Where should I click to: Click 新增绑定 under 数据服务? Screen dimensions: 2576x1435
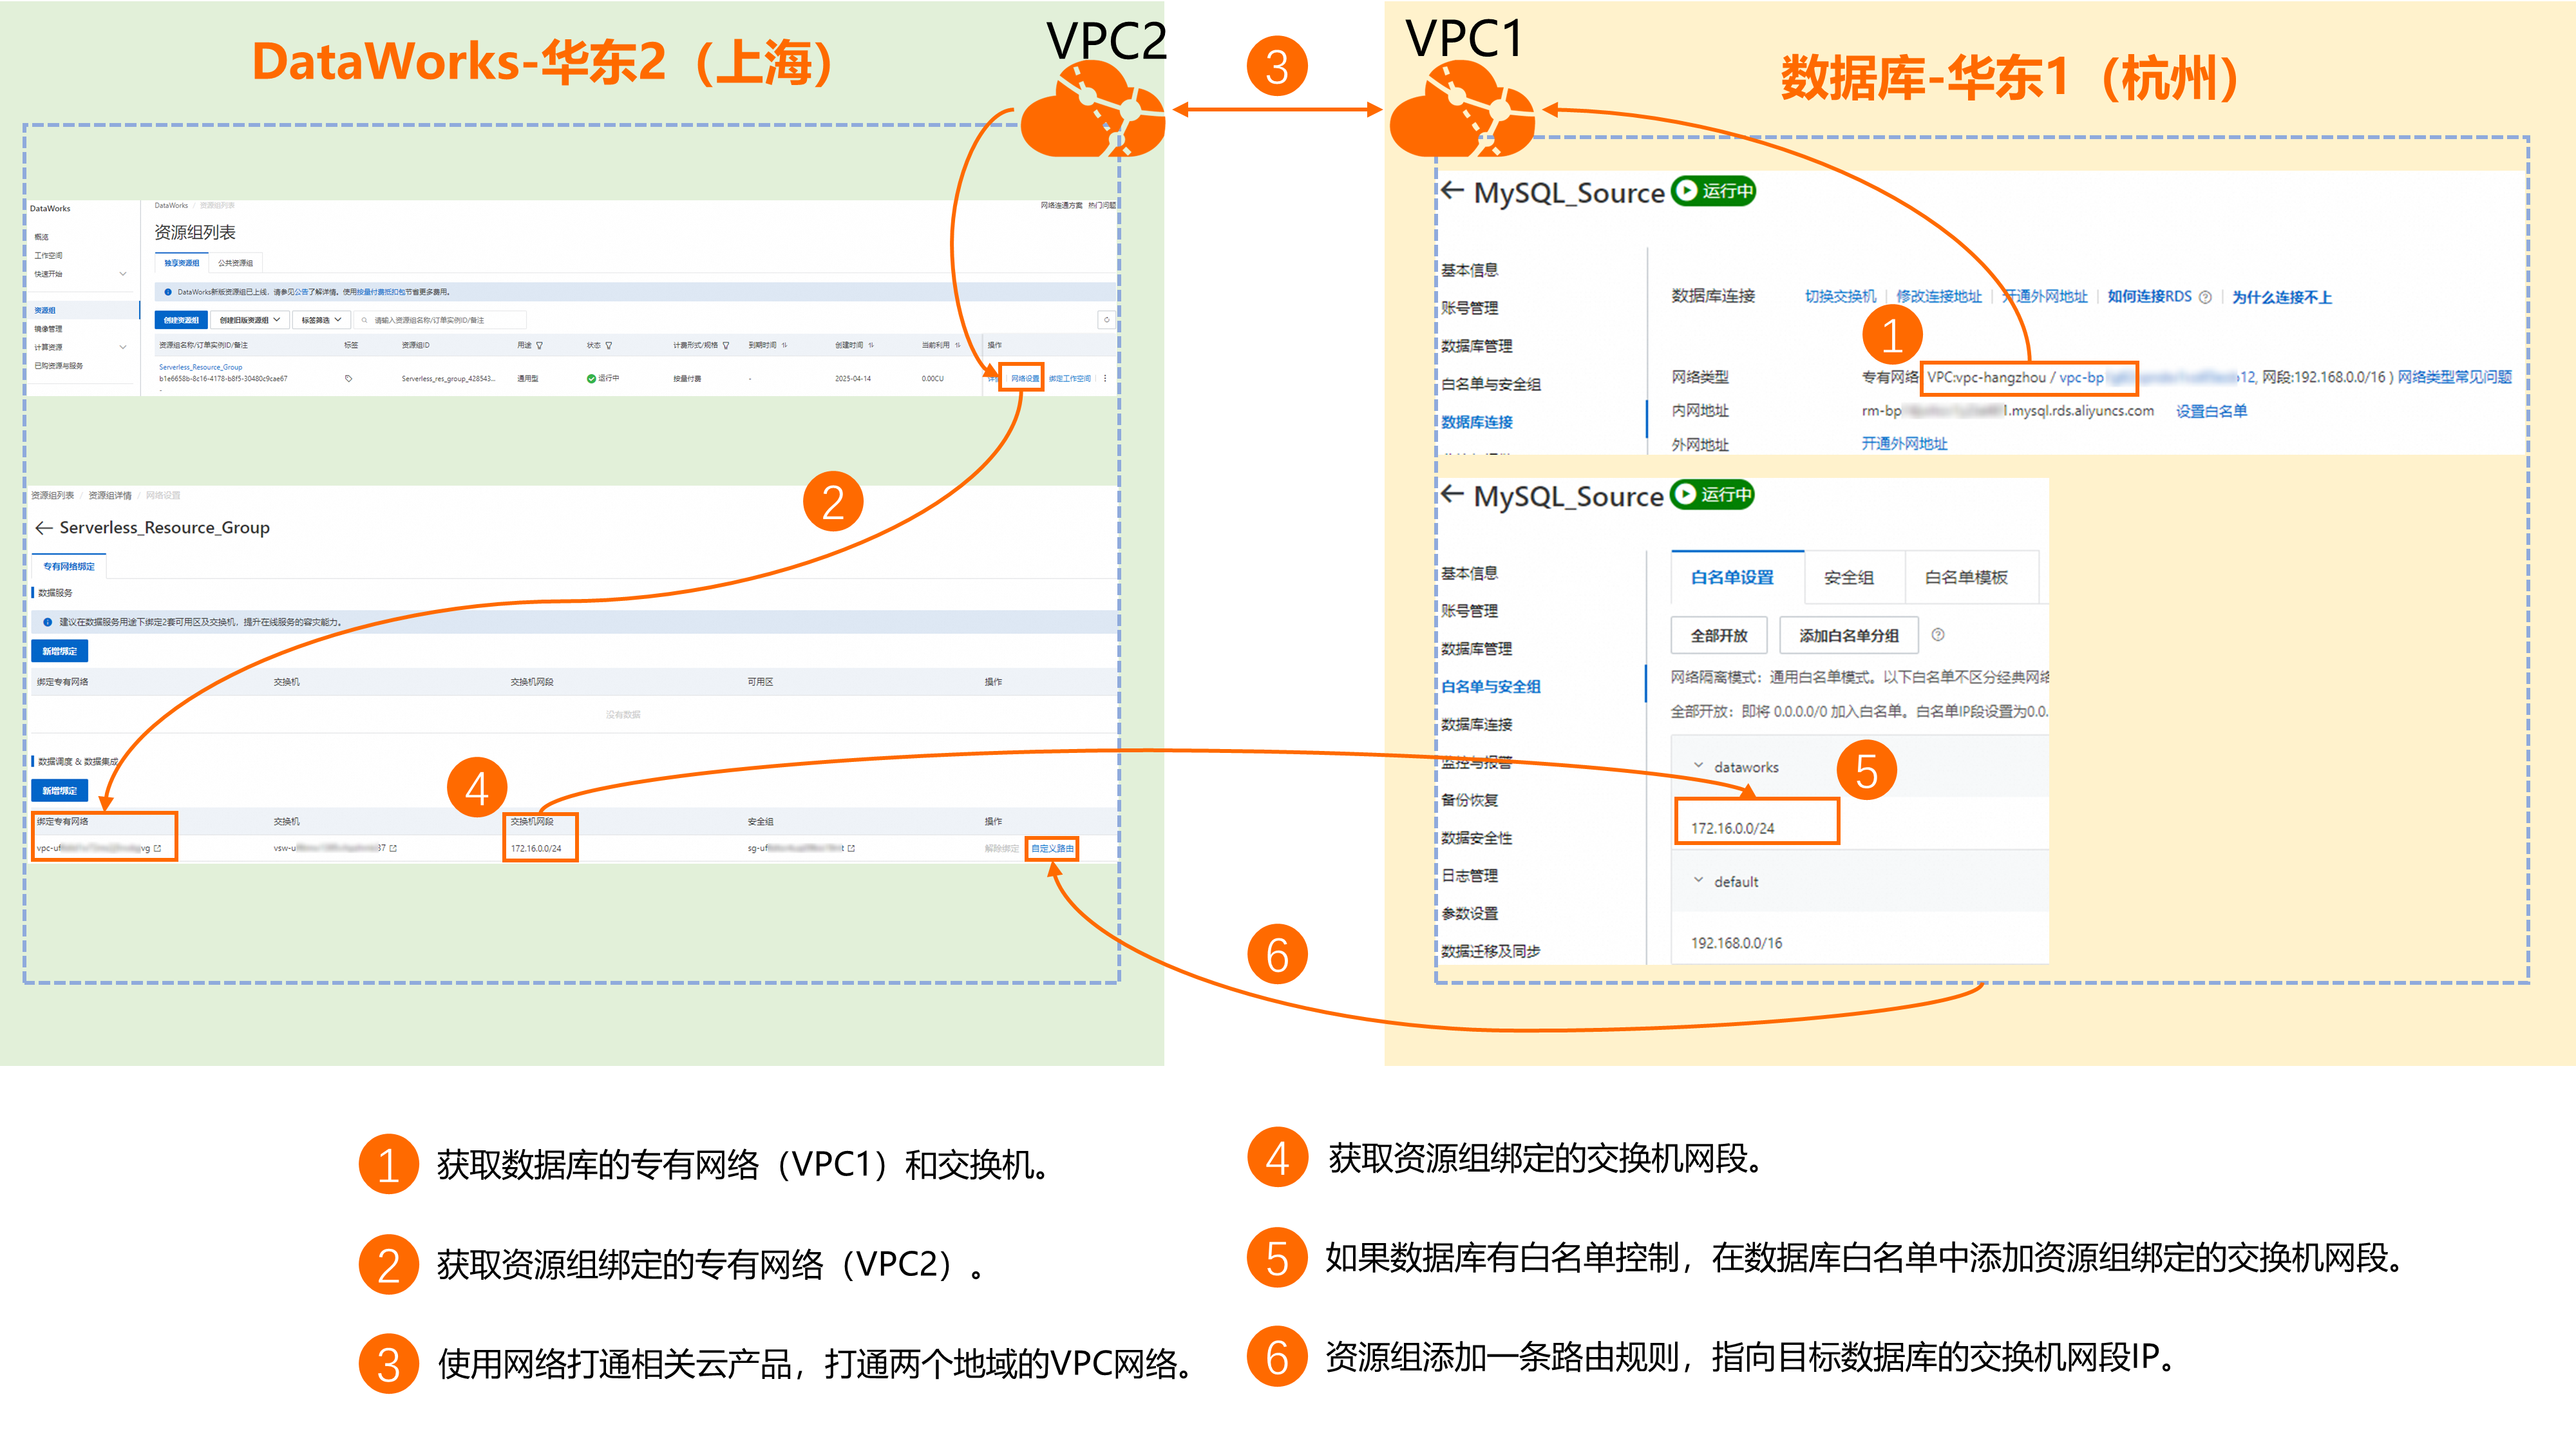(60, 651)
